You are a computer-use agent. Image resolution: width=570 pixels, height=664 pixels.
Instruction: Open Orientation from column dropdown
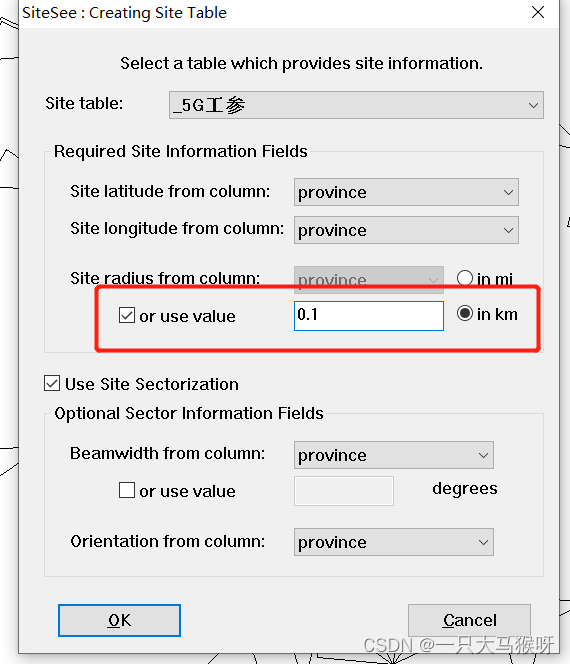[394, 542]
